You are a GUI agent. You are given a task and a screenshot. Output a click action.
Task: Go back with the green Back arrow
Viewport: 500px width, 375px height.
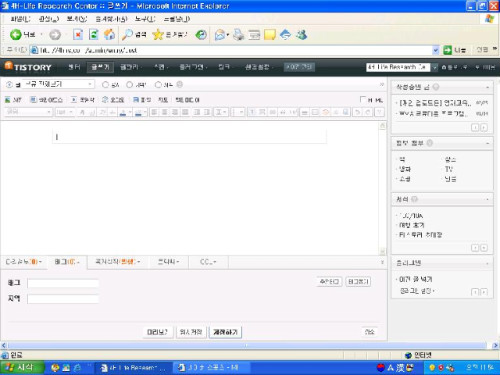16,34
